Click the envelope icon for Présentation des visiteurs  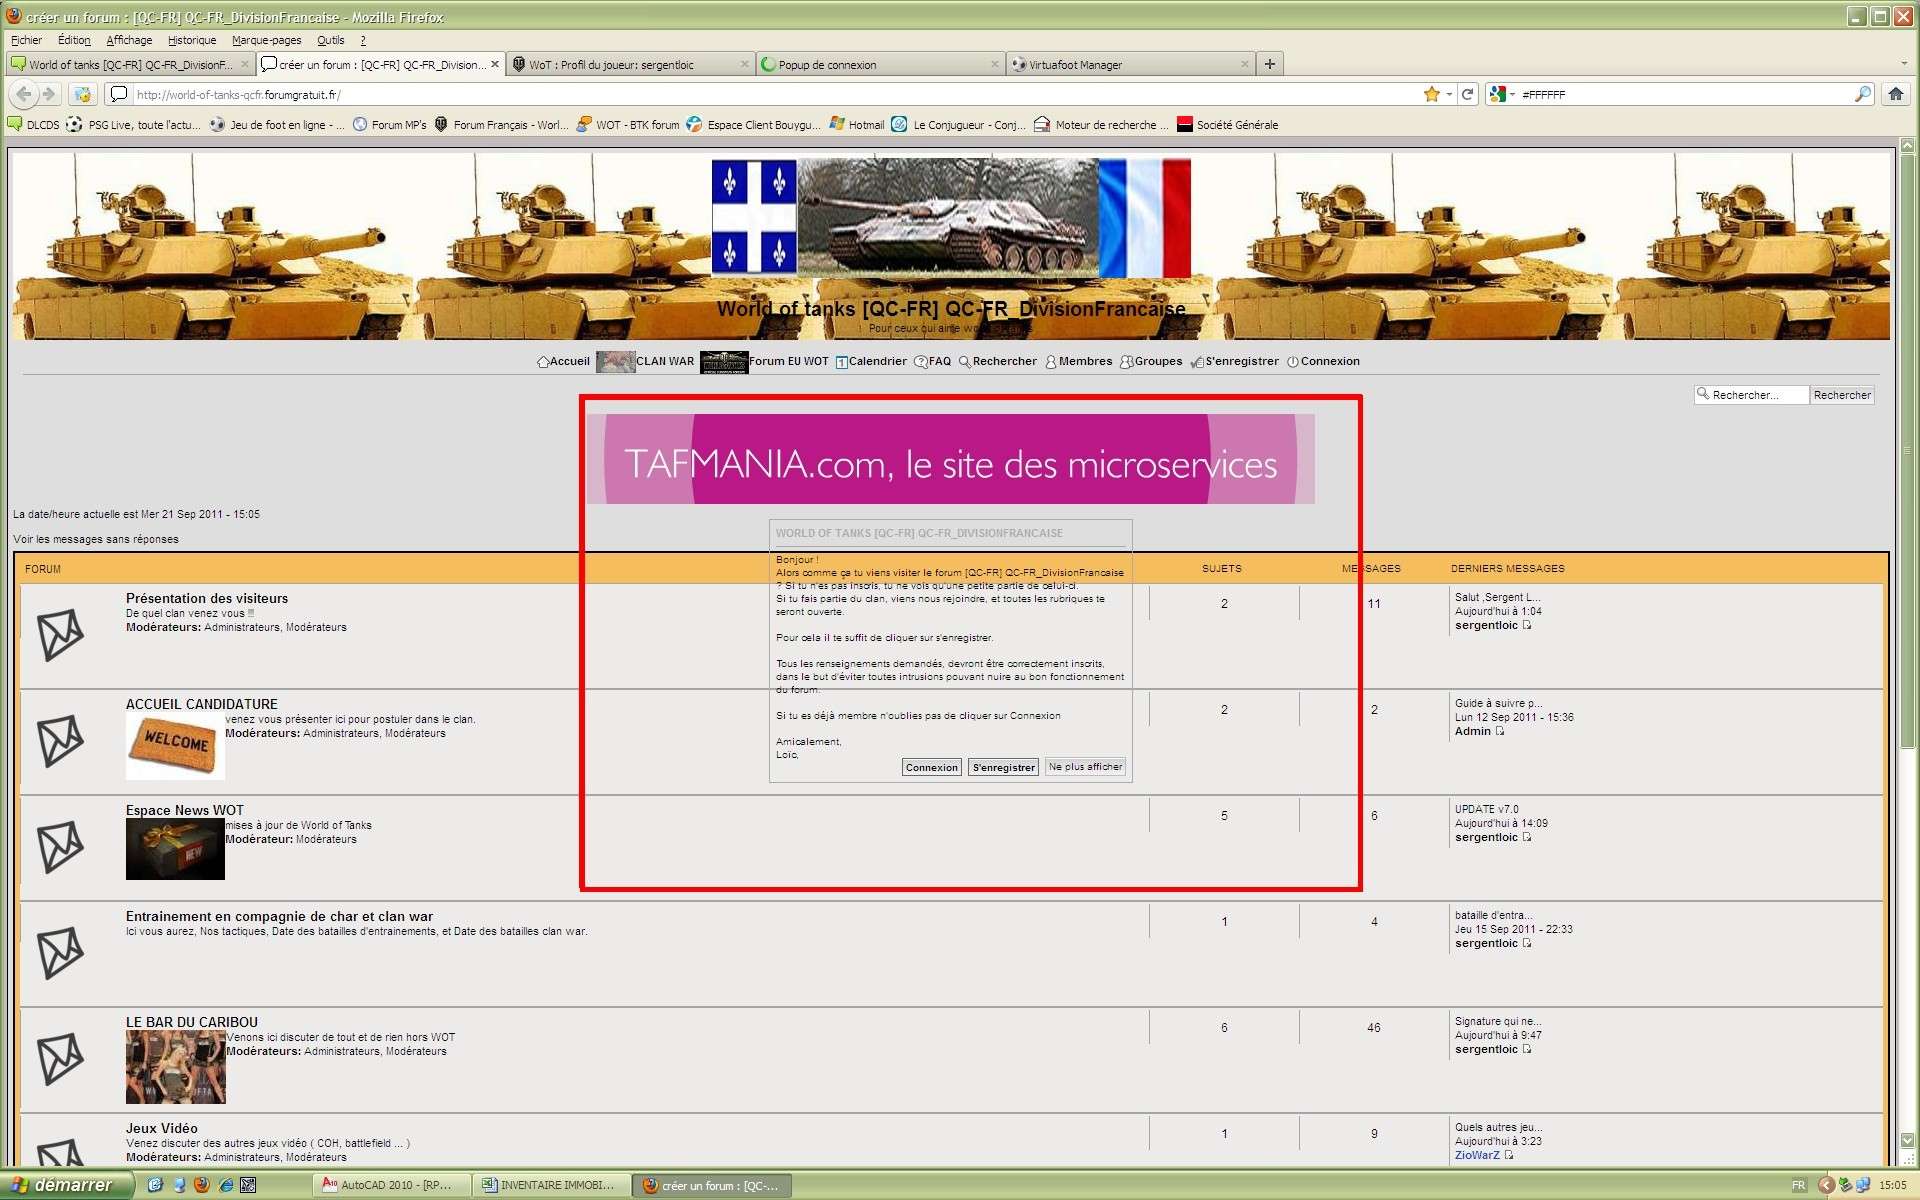(60, 635)
